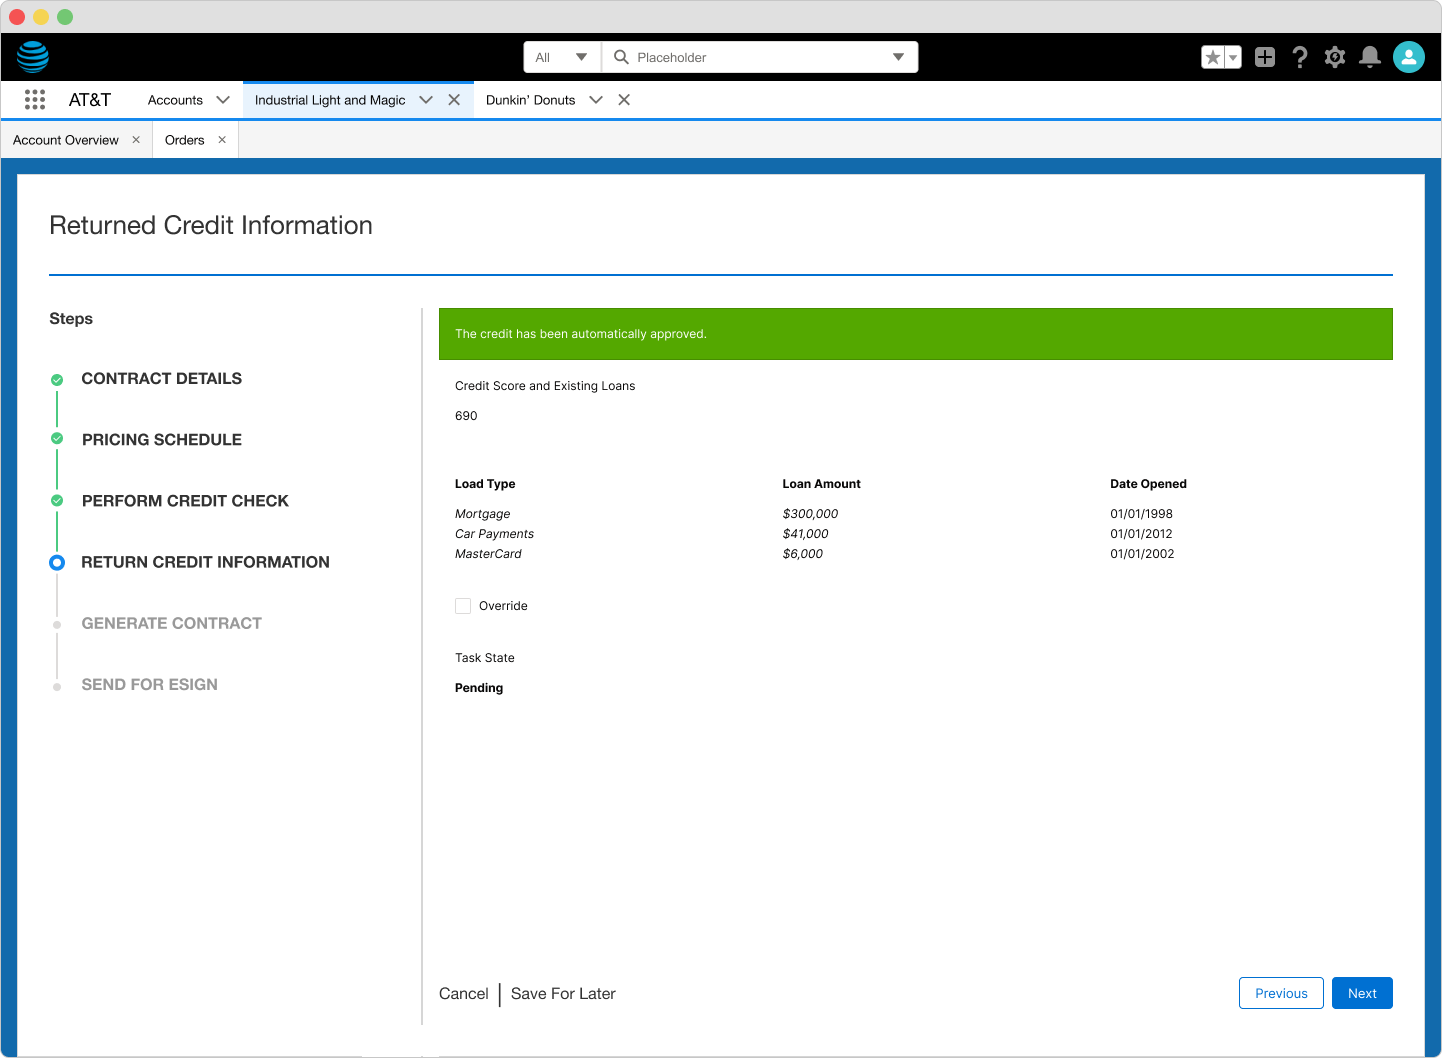Open the Accounts navigation chevron
The image size is (1442, 1058).
(223, 100)
